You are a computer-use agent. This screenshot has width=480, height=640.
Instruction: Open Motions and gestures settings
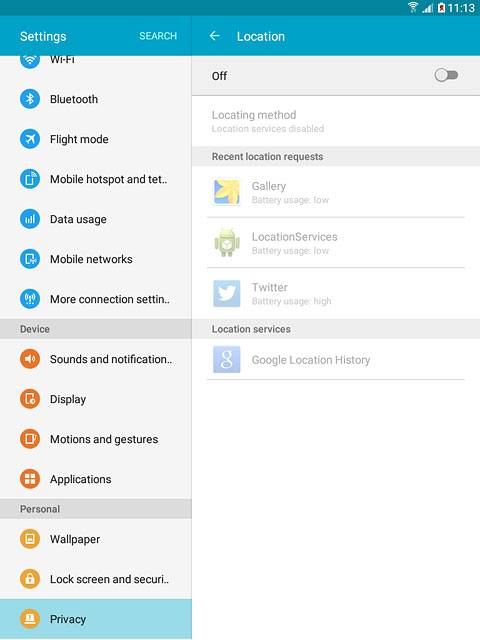tap(96, 439)
